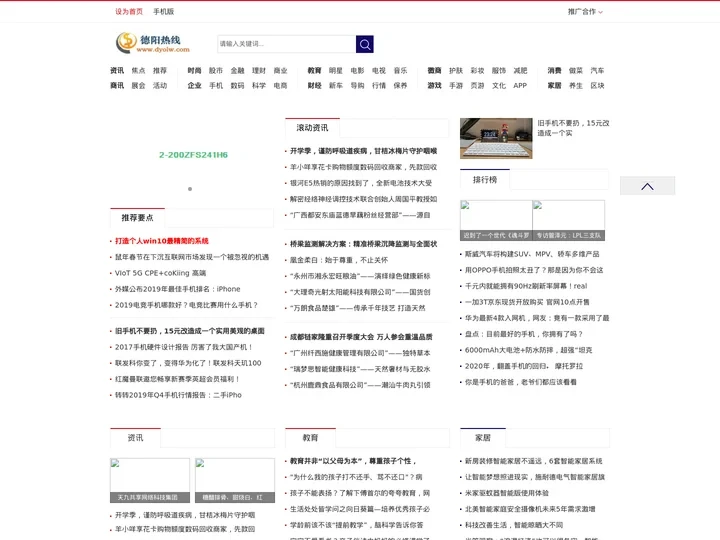The height and width of the screenshot is (540, 720).
Task: Focus the keyword search input field
Action: (287, 44)
